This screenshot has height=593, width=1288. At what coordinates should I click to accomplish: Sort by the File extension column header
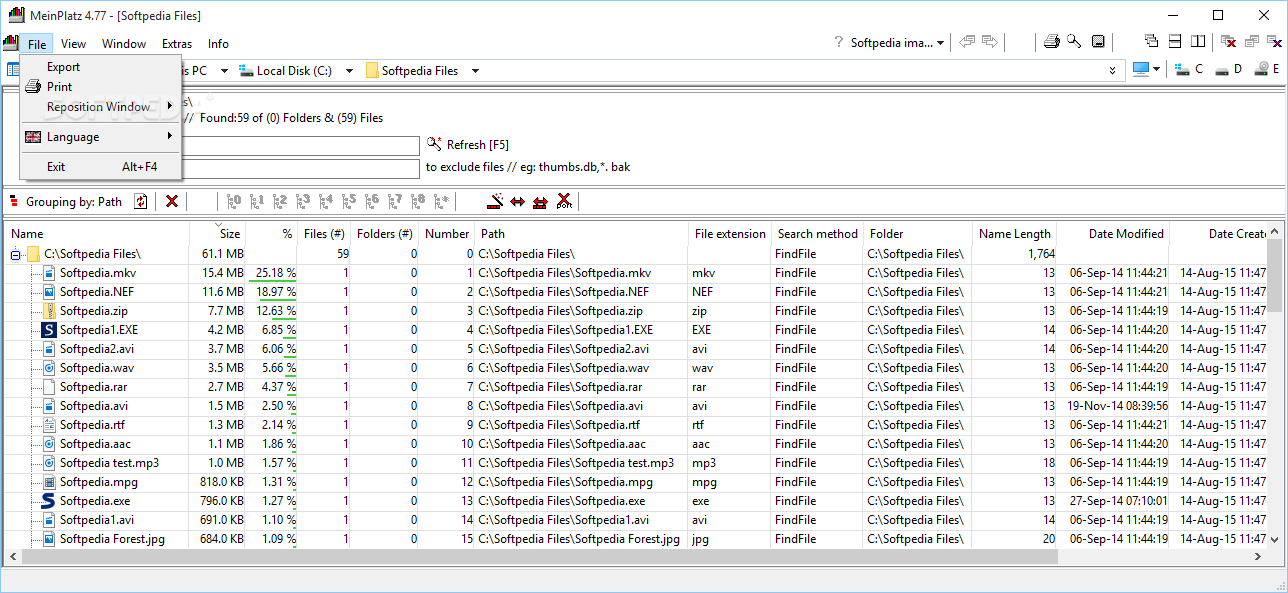coord(730,233)
